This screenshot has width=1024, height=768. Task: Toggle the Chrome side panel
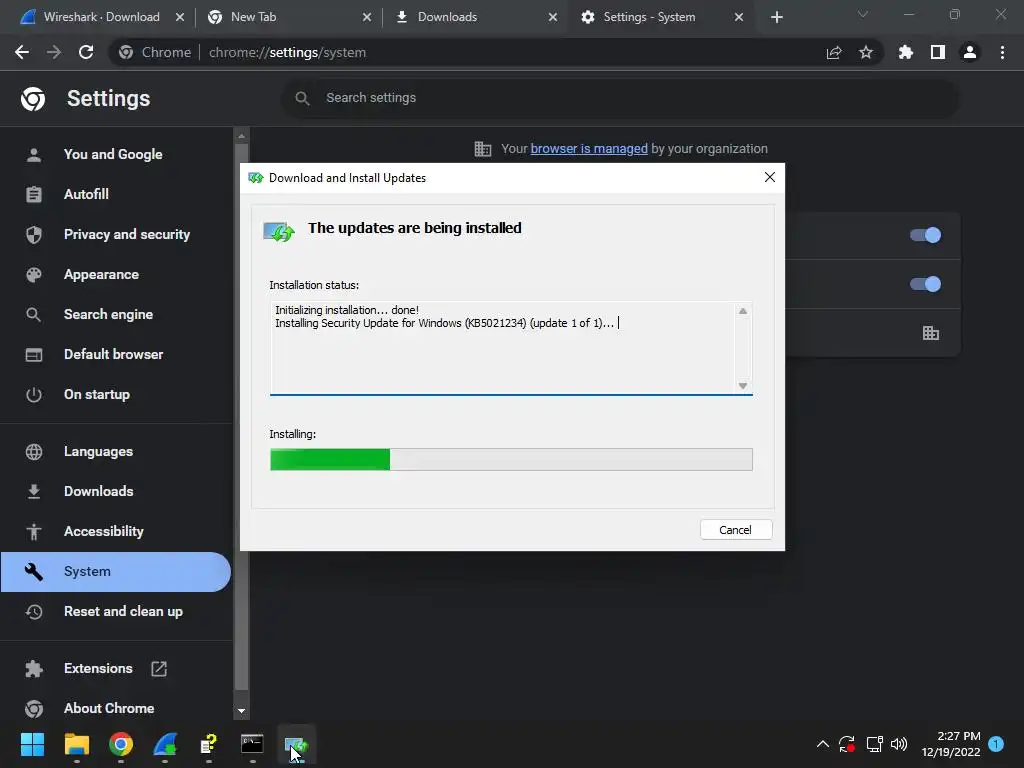[x=938, y=52]
